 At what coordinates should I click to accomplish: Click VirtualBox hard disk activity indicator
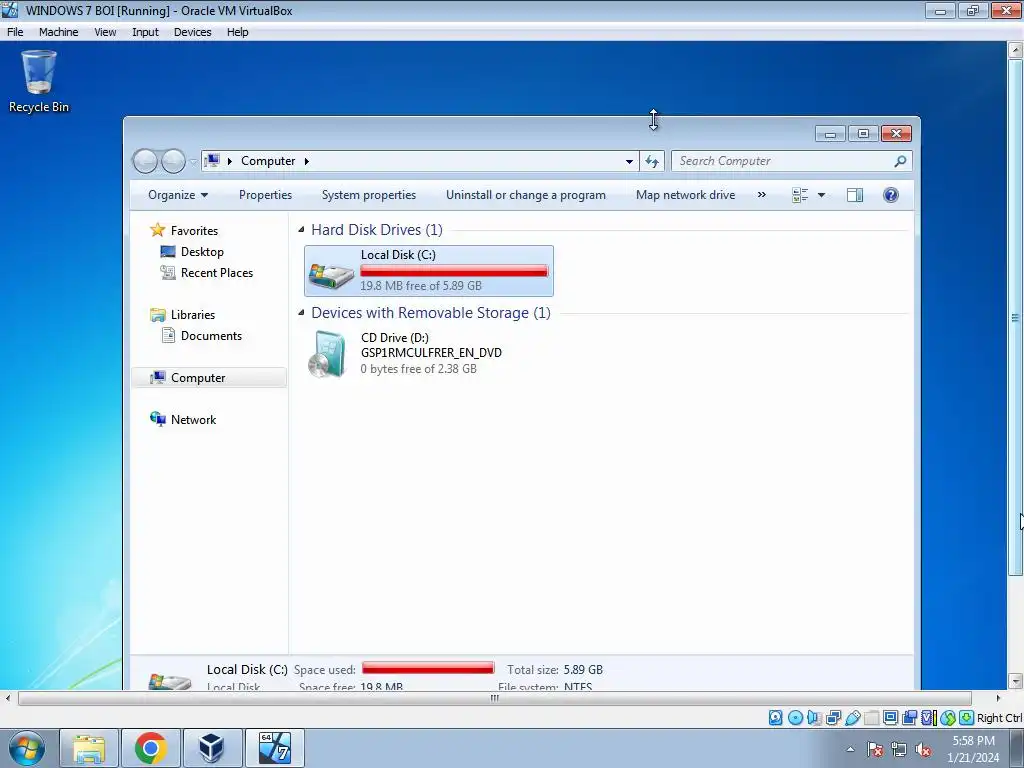pyautogui.click(x=775, y=718)
